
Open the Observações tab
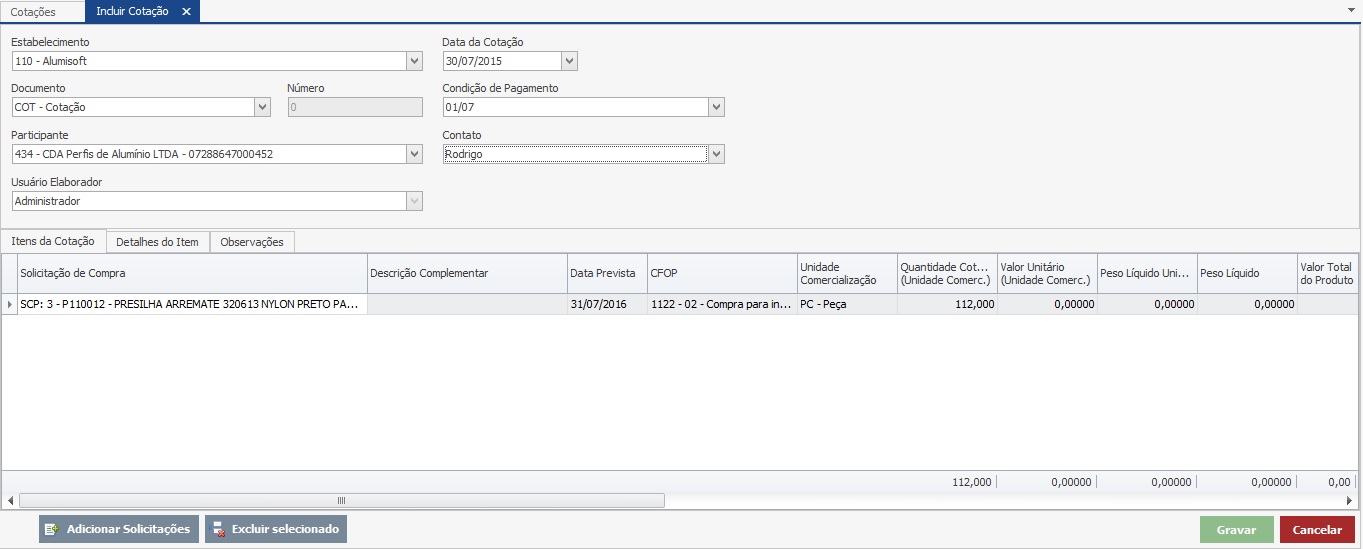coord(252,242)
